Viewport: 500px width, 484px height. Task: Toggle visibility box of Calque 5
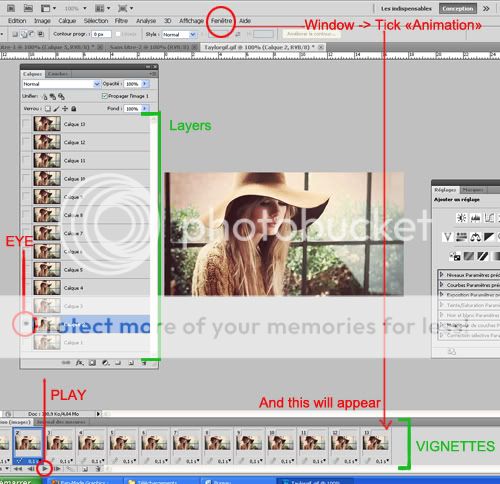click(26, 270)
